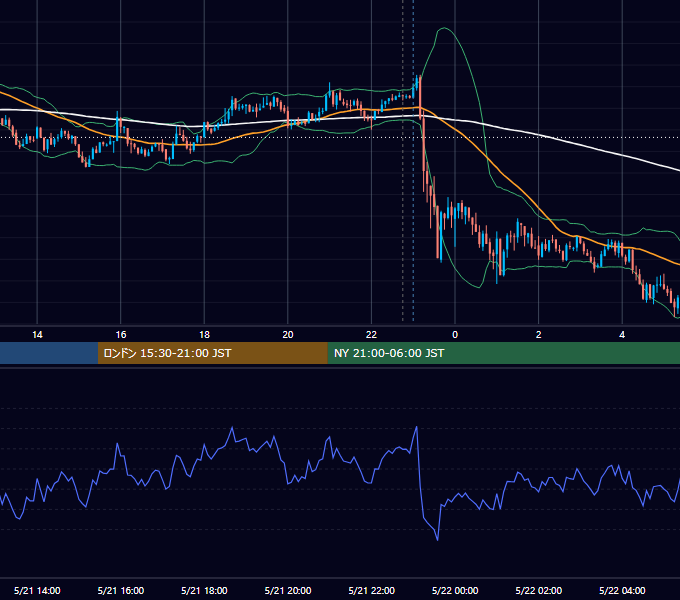
Task: Click the 5/21 22:00 time label
Action: (x=372, y=590)
